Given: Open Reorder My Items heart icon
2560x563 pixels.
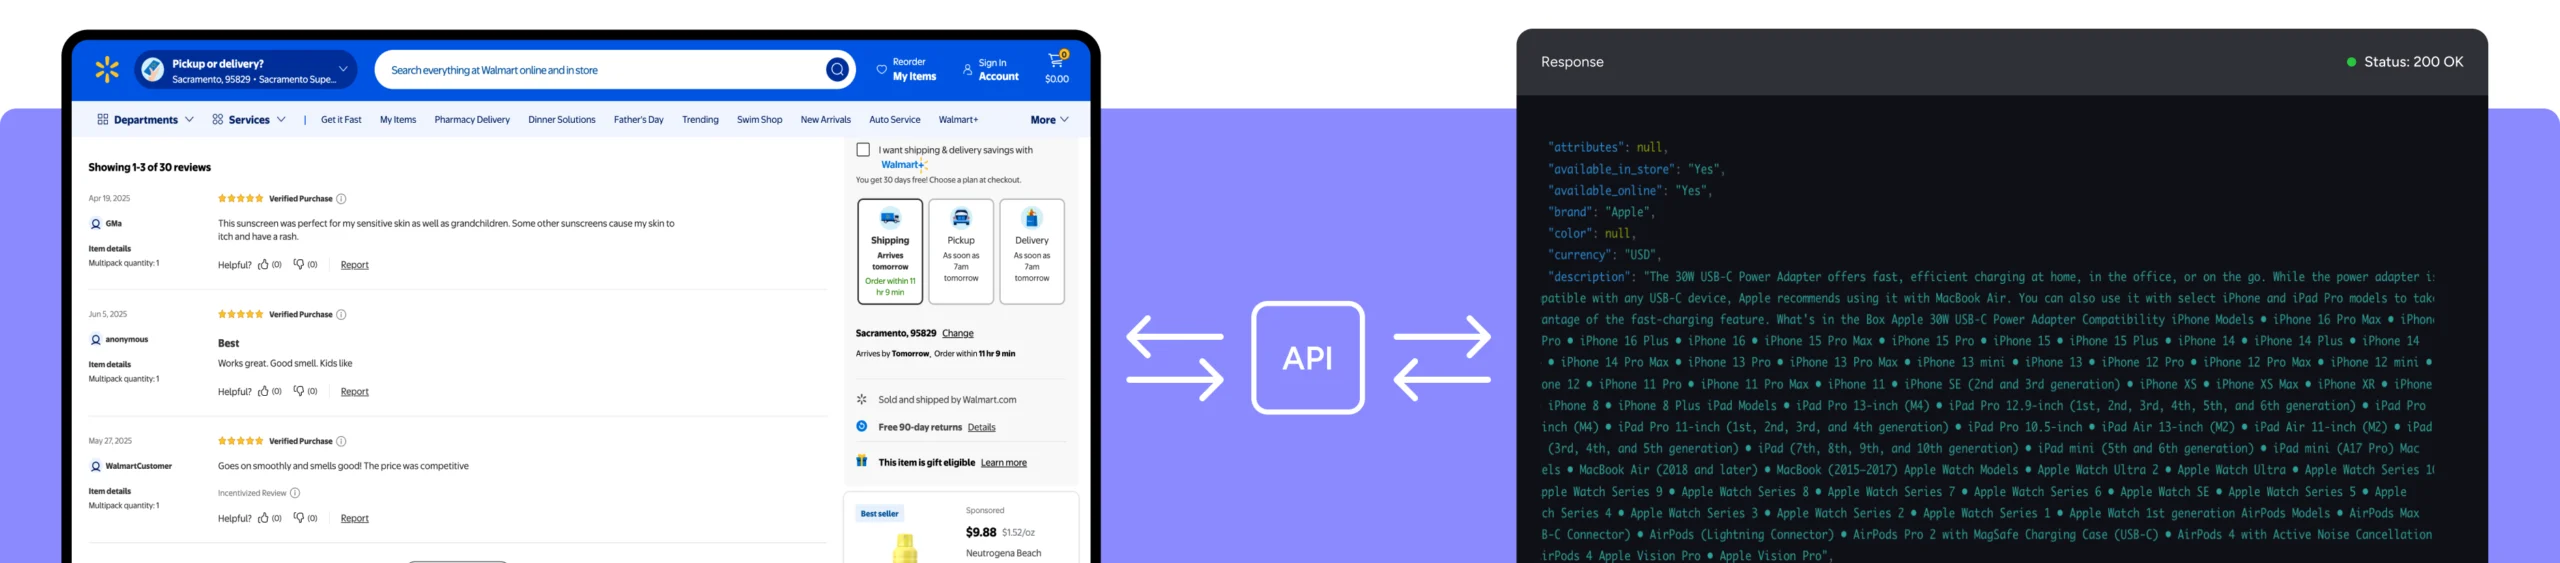Looking at the screenshot, I should point(881,69).
